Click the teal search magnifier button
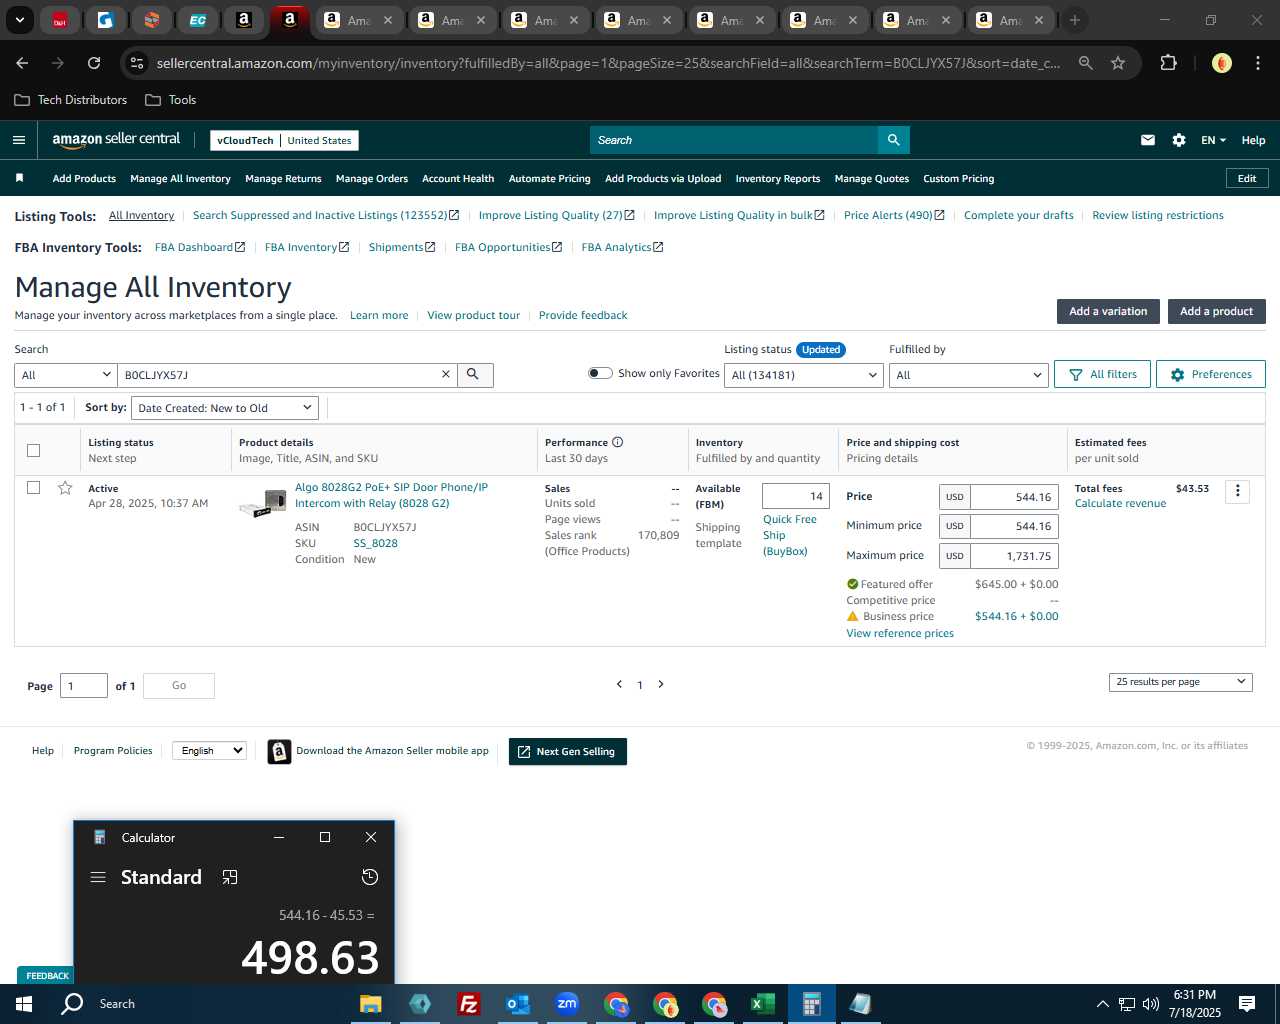This screenshot has height=1024, width=1280. click(x=893, y=140)
